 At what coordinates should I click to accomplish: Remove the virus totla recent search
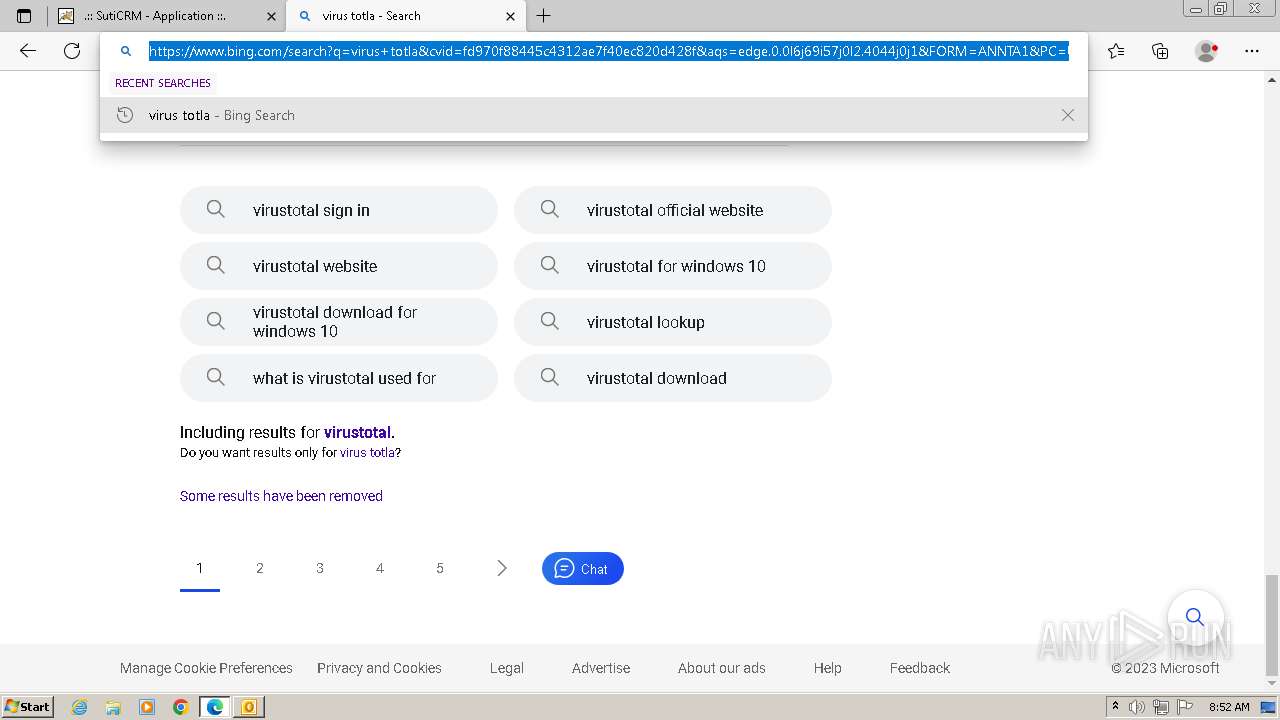pyautogui.click(x=1068, y=115)
